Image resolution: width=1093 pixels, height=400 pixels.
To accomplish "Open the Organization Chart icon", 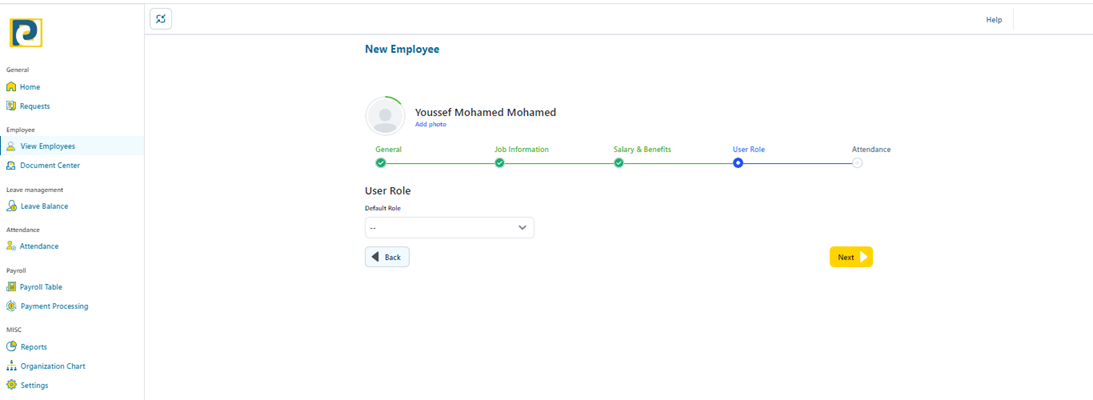I will (12, 366).
